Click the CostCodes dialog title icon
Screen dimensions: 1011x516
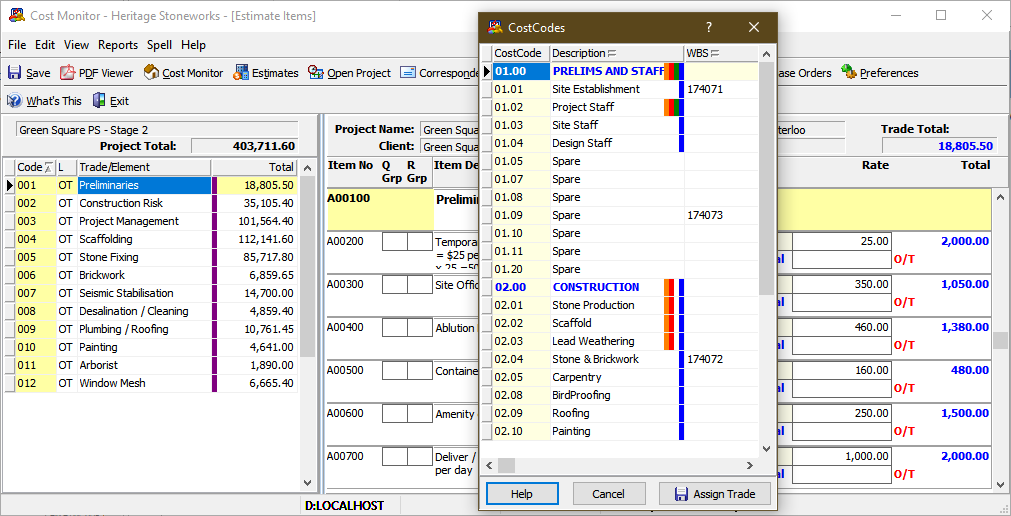click(495, 27)
